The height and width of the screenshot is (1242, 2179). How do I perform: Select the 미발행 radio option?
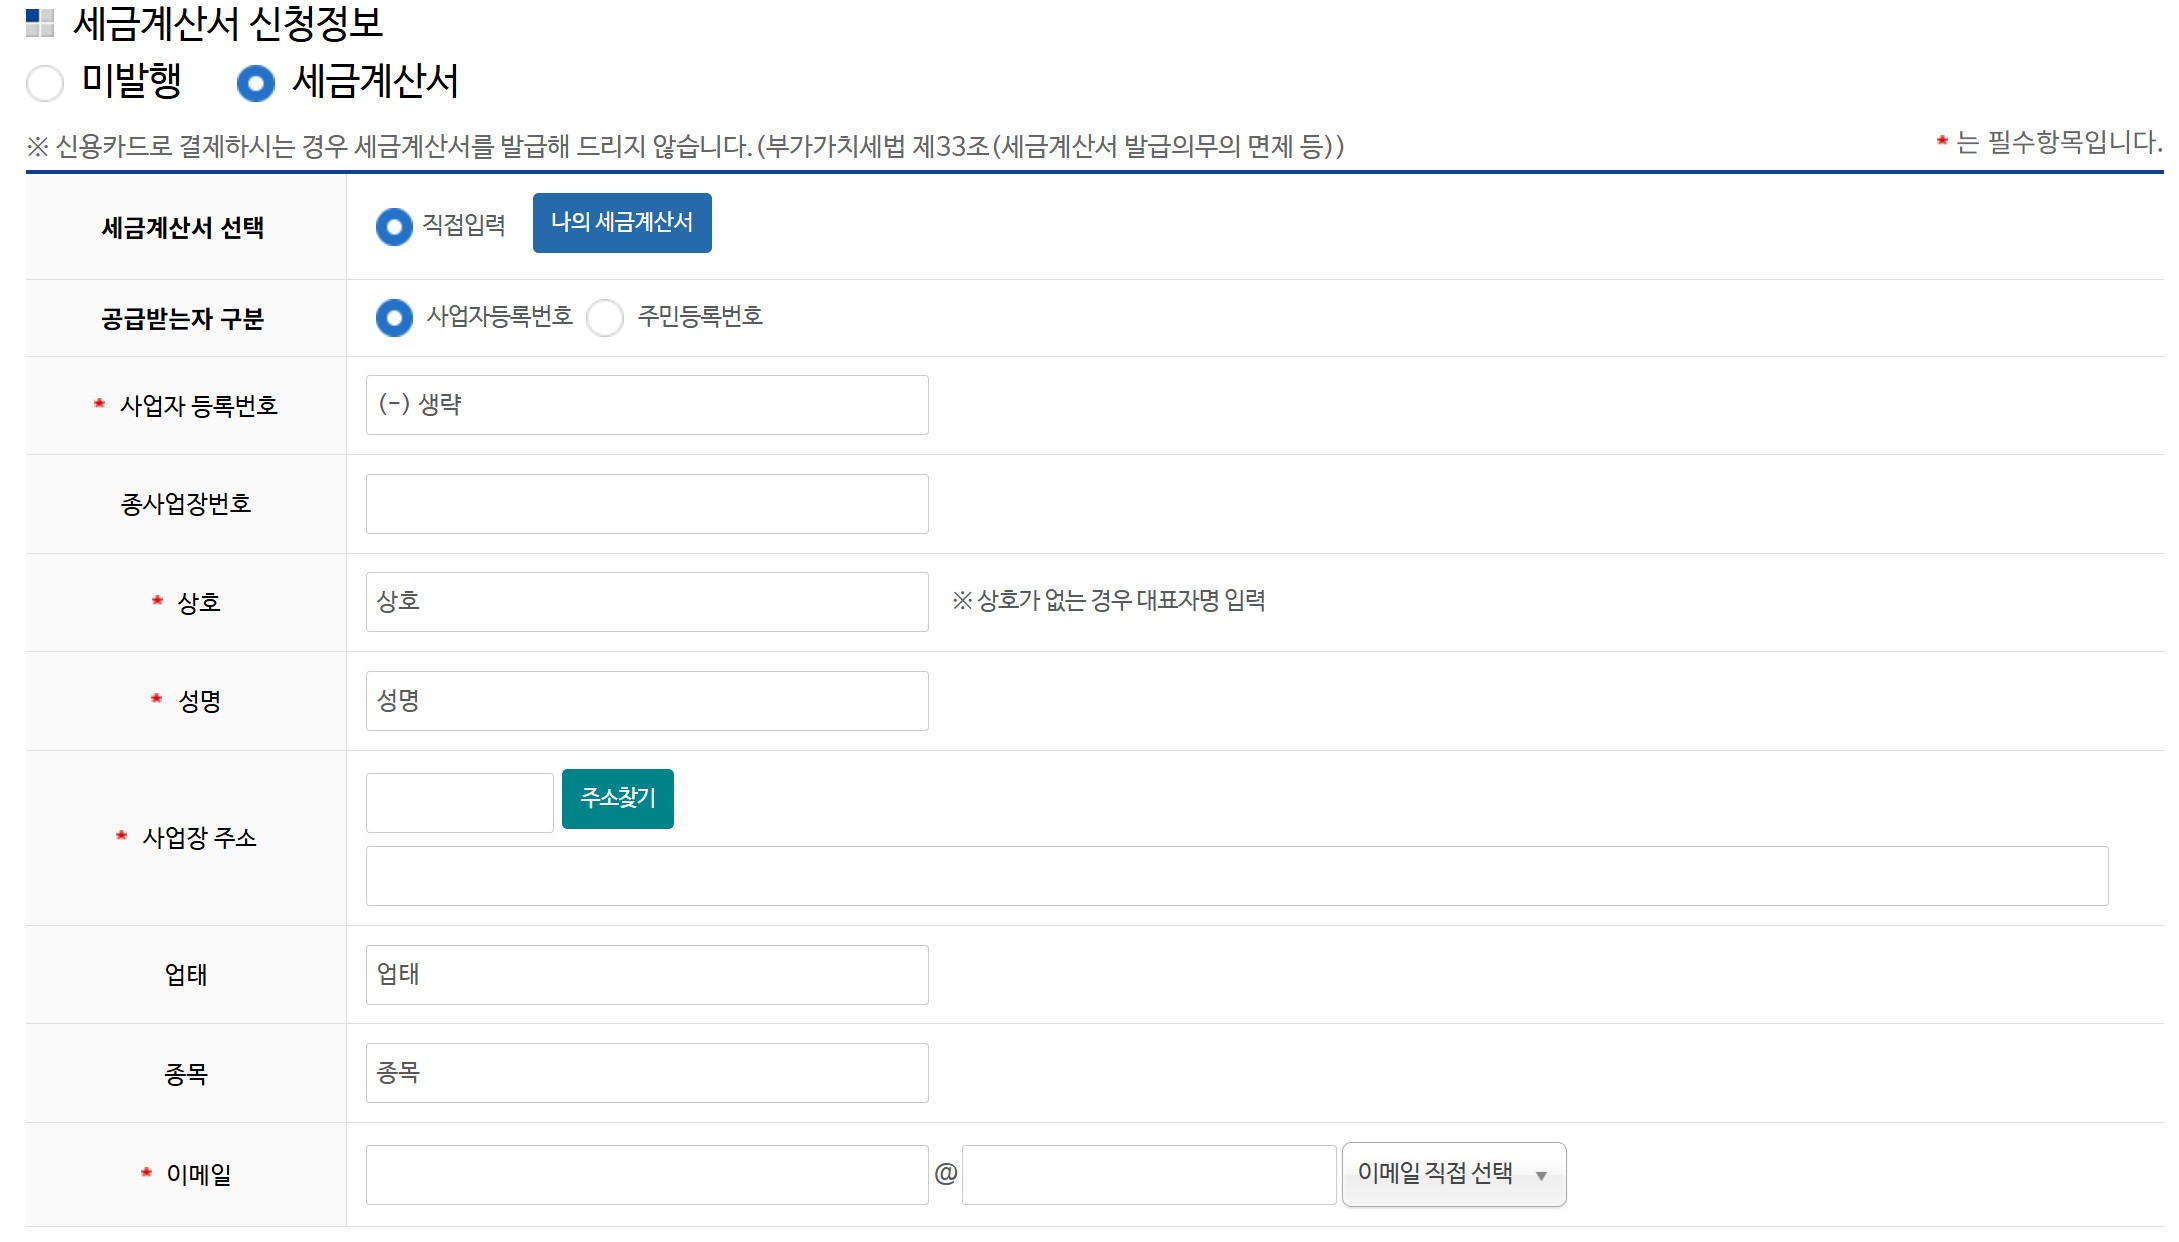pos(45,83)
